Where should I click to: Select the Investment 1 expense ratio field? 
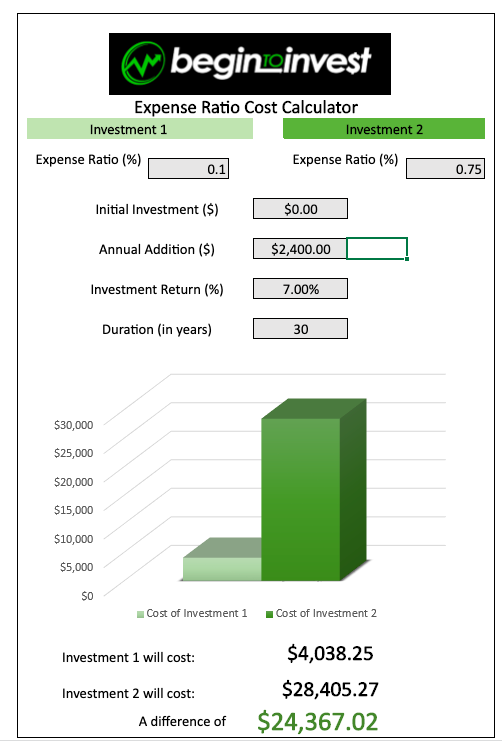188,169
